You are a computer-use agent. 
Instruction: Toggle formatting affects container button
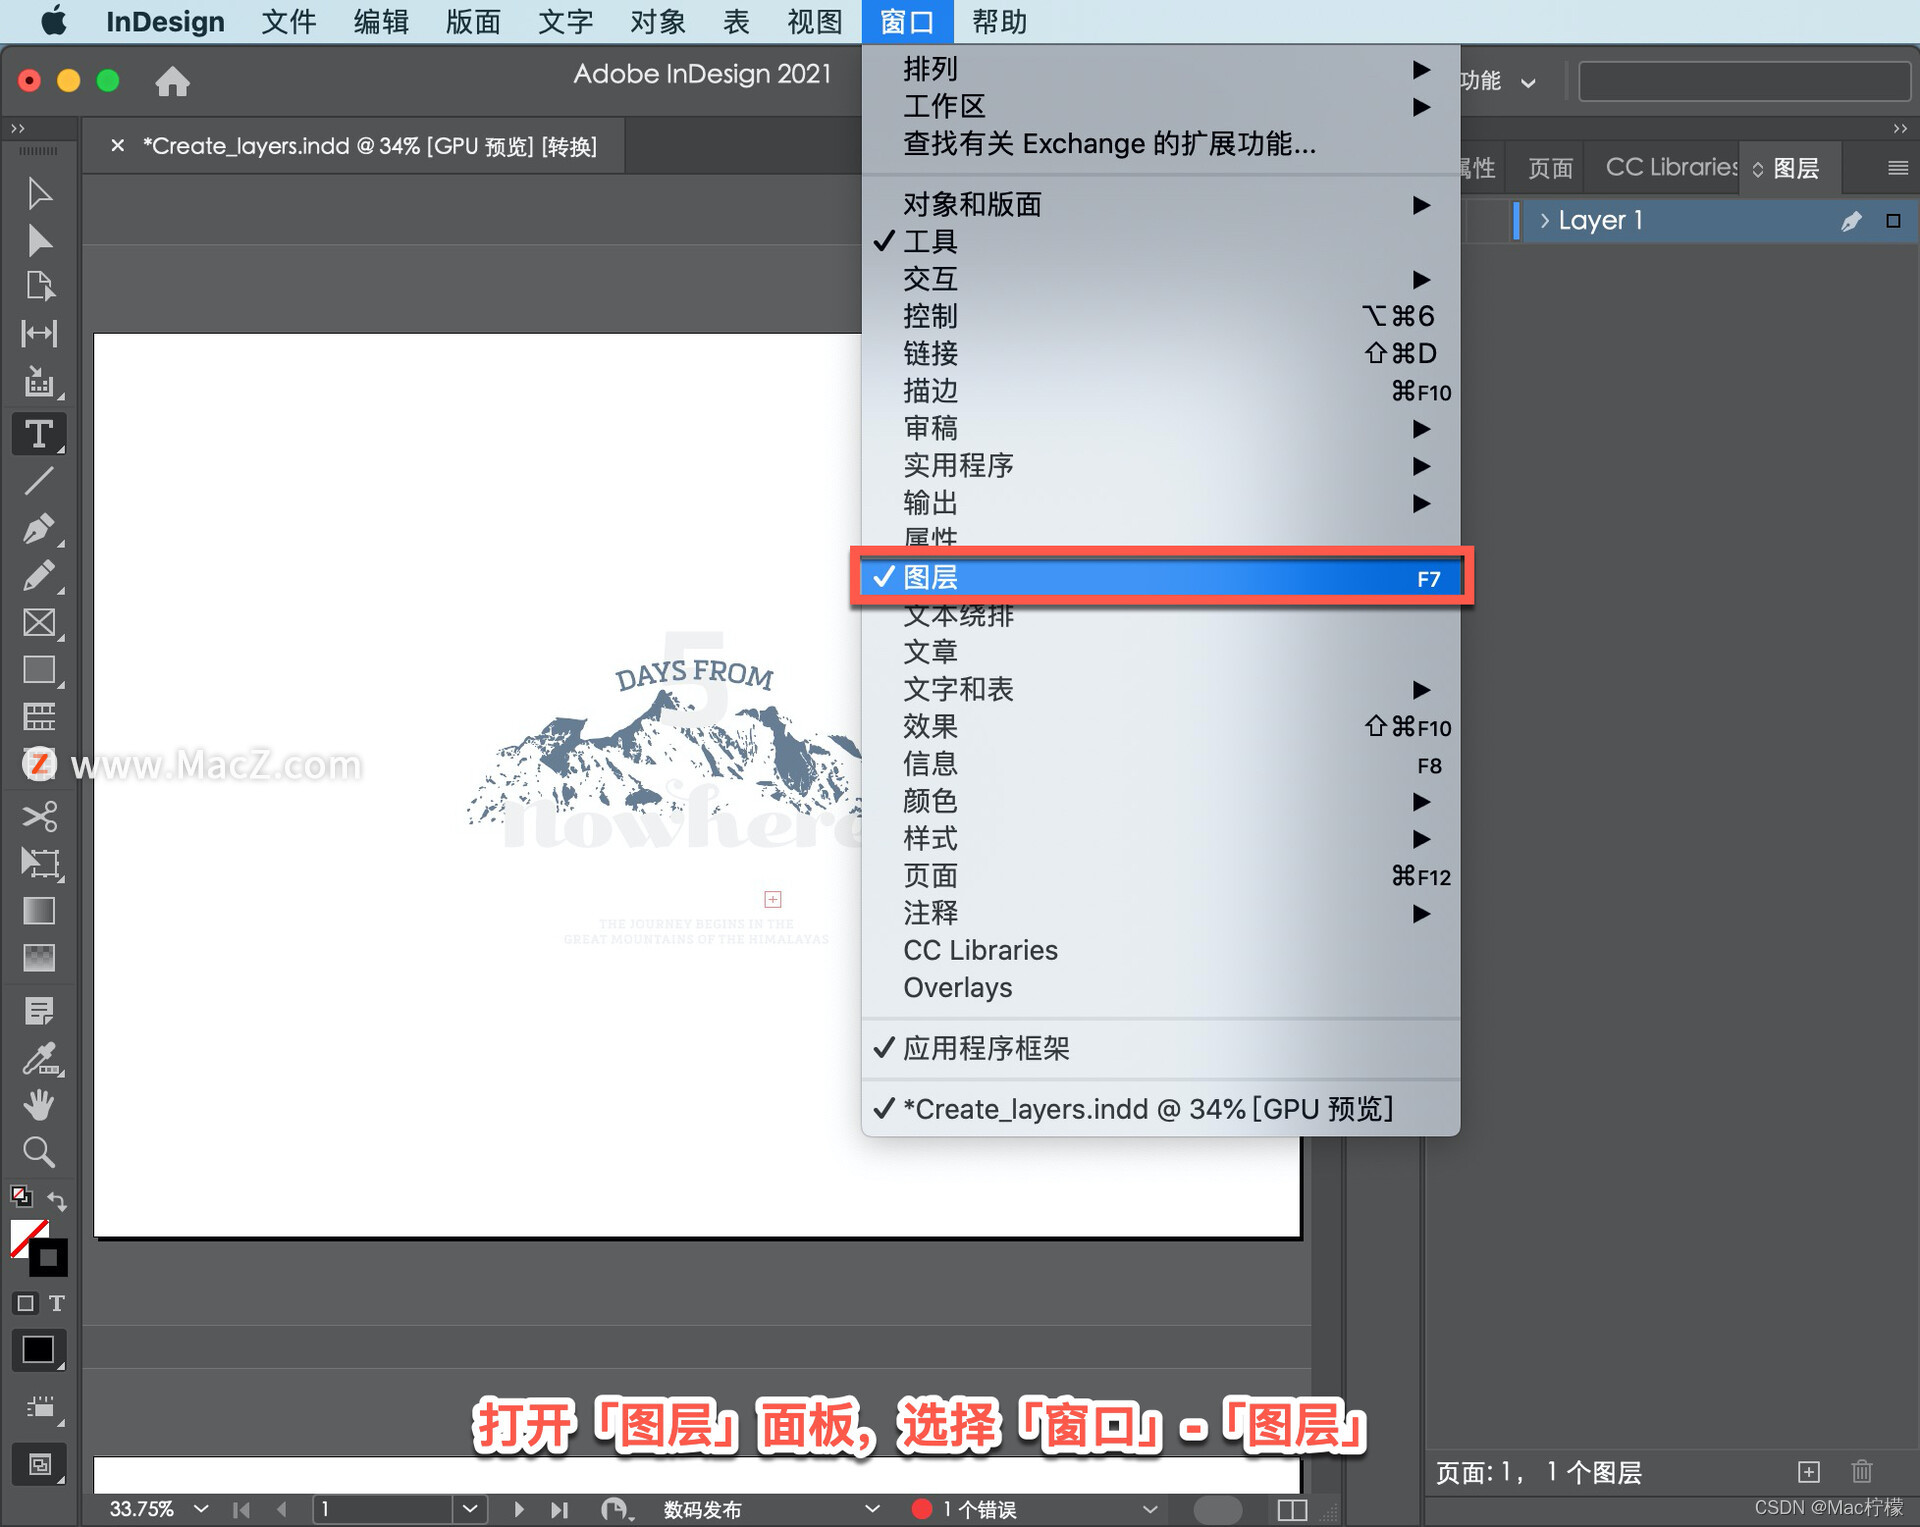(26, 1303)
